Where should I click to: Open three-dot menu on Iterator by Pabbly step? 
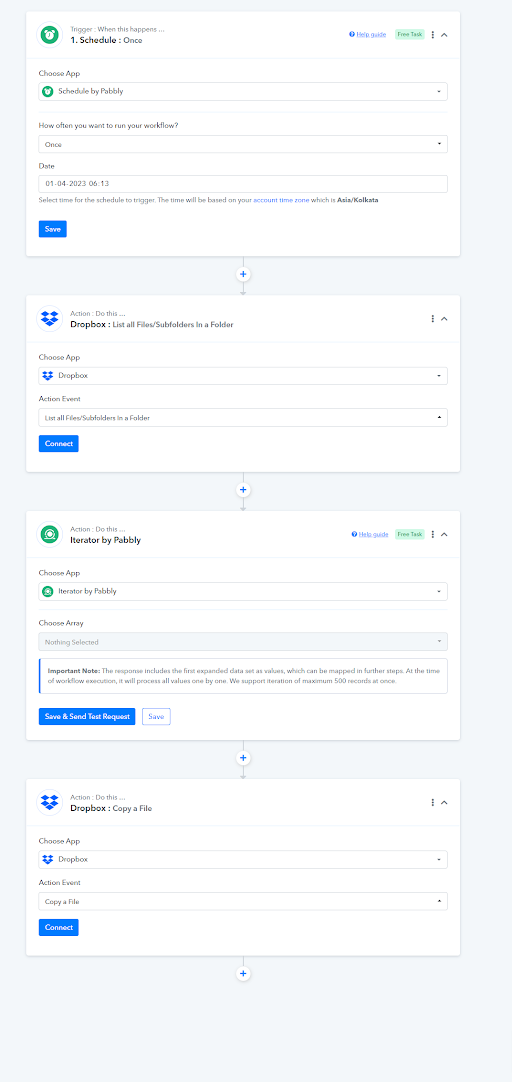pyautogui.click(x=433, y=534)
